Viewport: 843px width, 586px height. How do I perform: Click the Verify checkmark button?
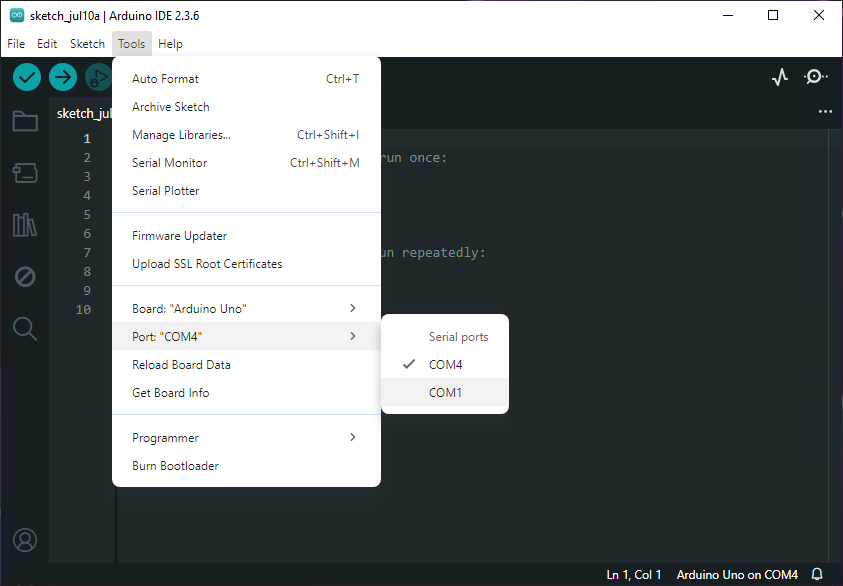[x=27, y=77]
